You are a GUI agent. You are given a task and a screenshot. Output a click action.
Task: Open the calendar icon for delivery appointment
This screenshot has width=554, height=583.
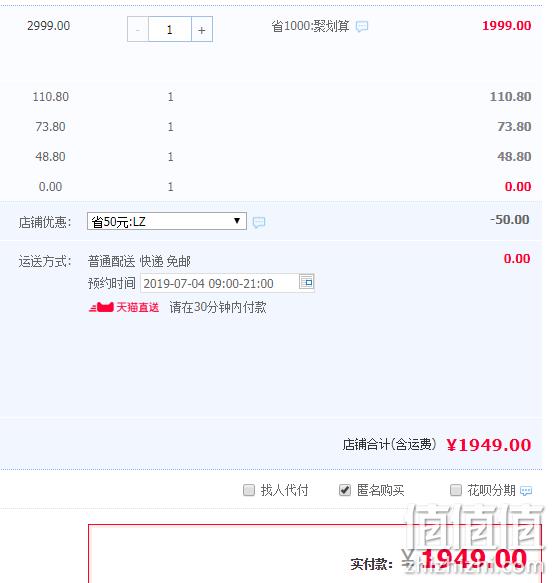coord(307,282)
